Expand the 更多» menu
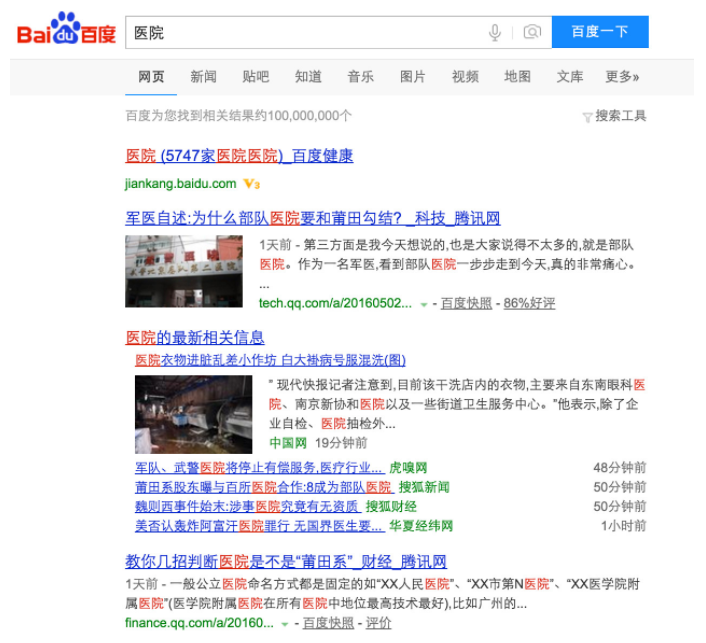 pos(622,77)
